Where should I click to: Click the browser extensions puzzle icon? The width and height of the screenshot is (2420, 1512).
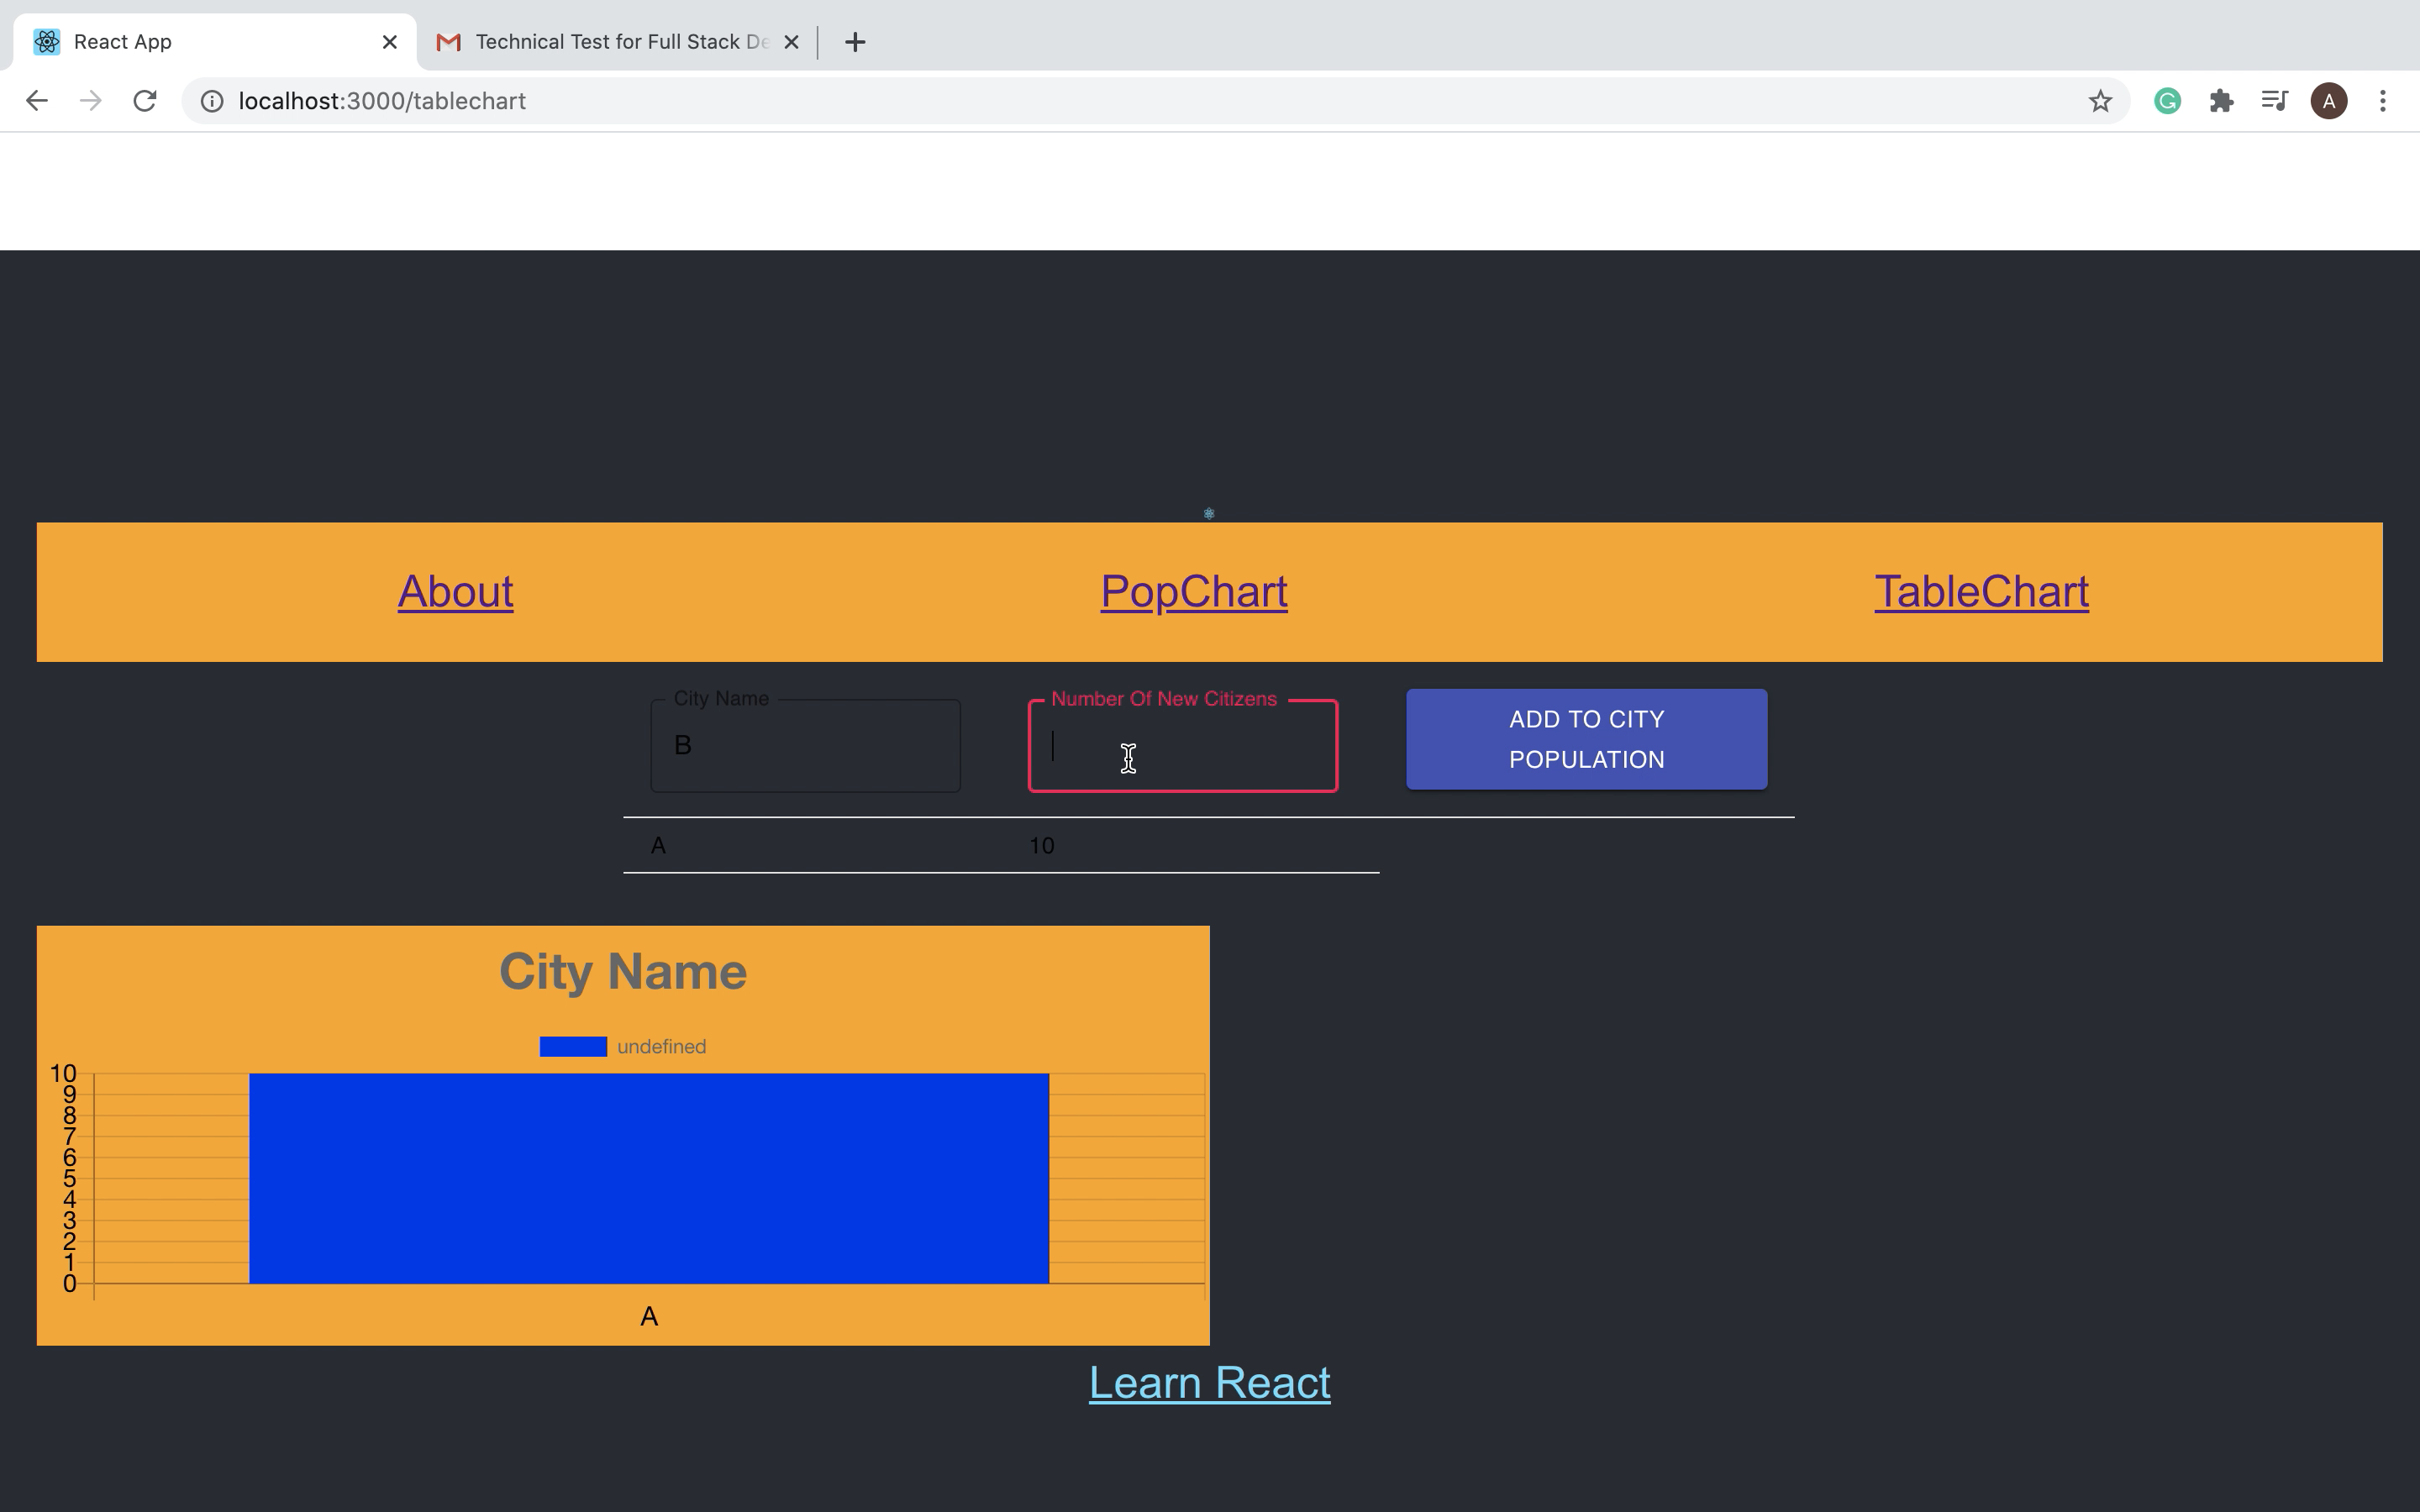click(2222, 100)
